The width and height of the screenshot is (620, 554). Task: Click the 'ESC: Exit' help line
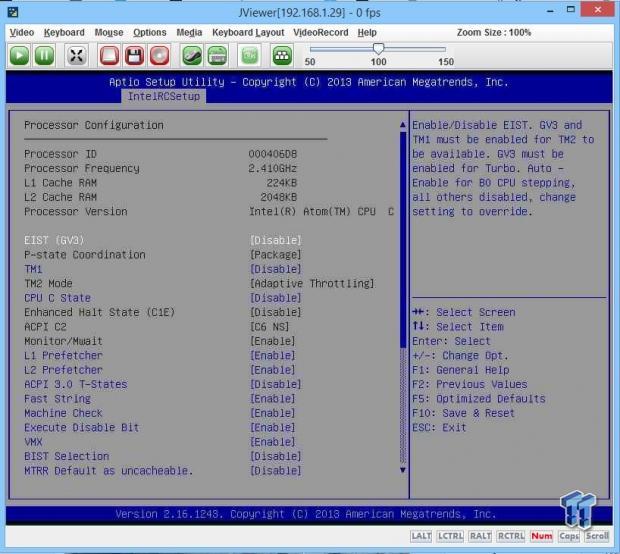pos(439,427)
